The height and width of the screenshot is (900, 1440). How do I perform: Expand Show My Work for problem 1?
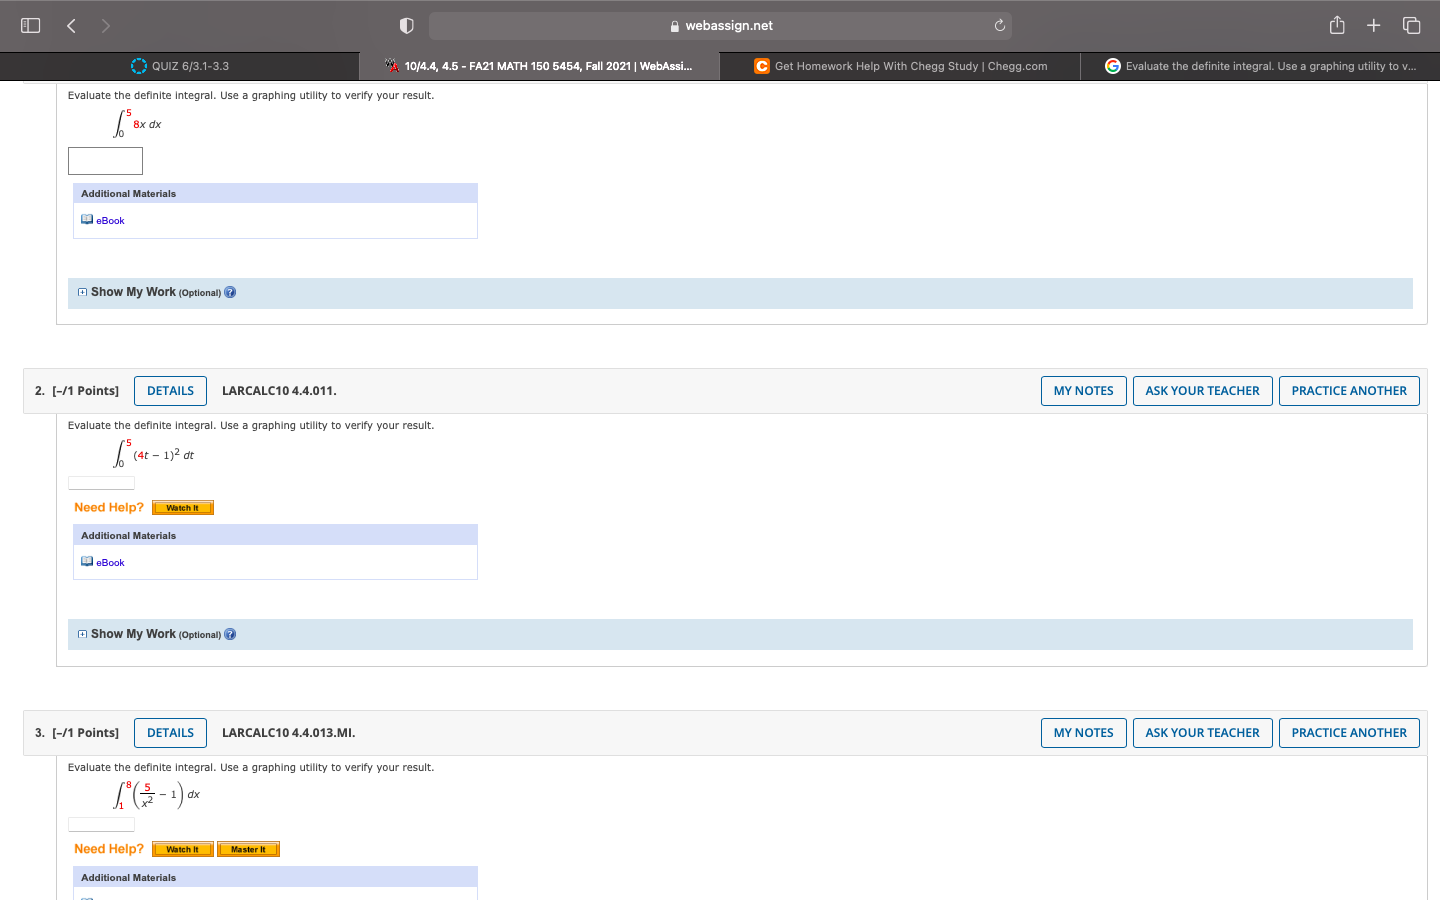pos(82,292)
